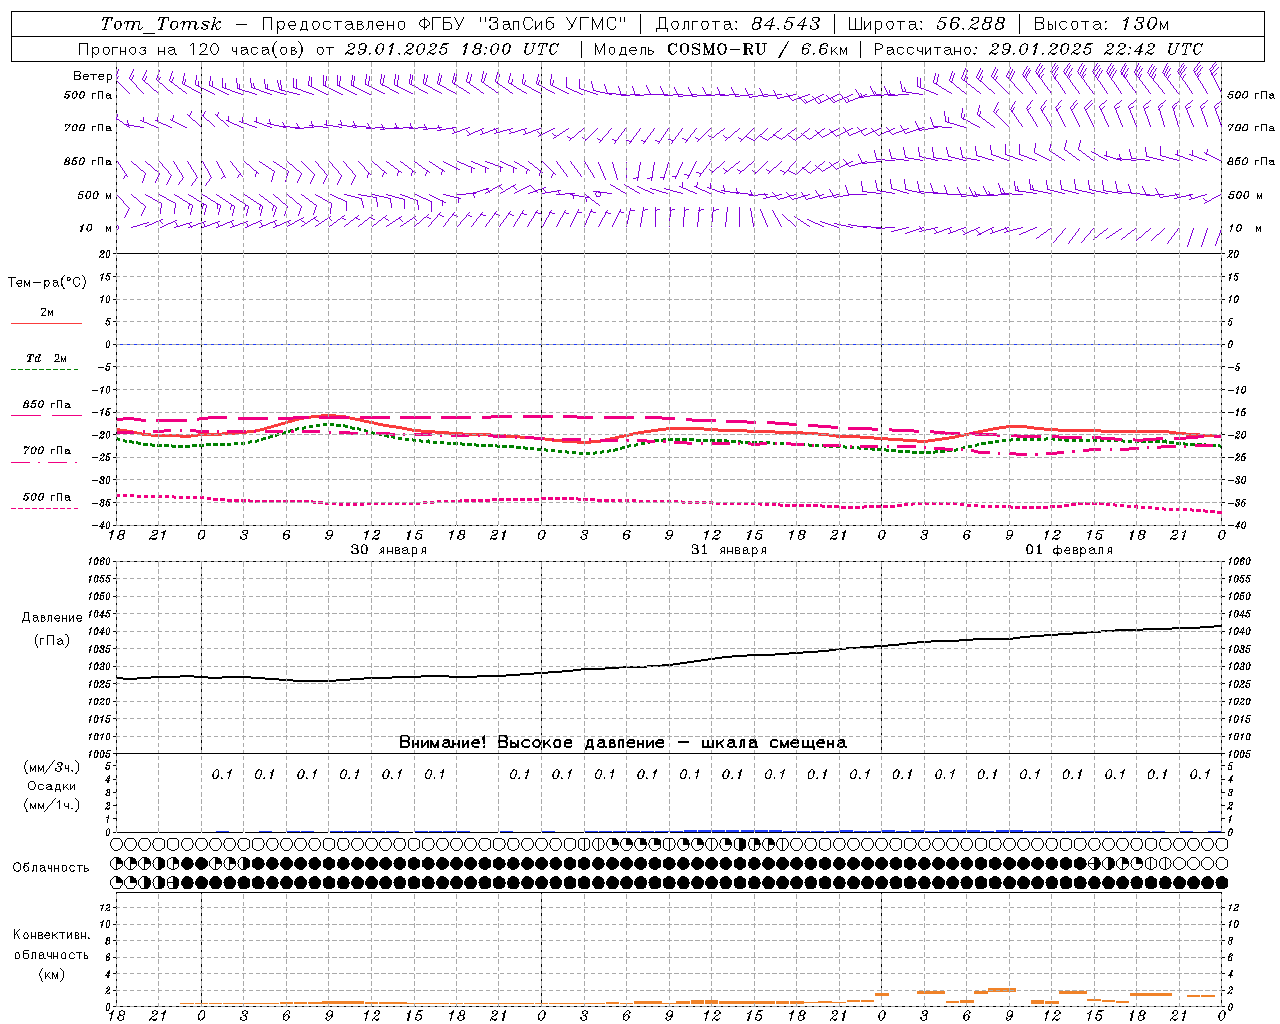
Task: Click the 700 гПа temperature legend entry
Action: [x=47, y=451]
